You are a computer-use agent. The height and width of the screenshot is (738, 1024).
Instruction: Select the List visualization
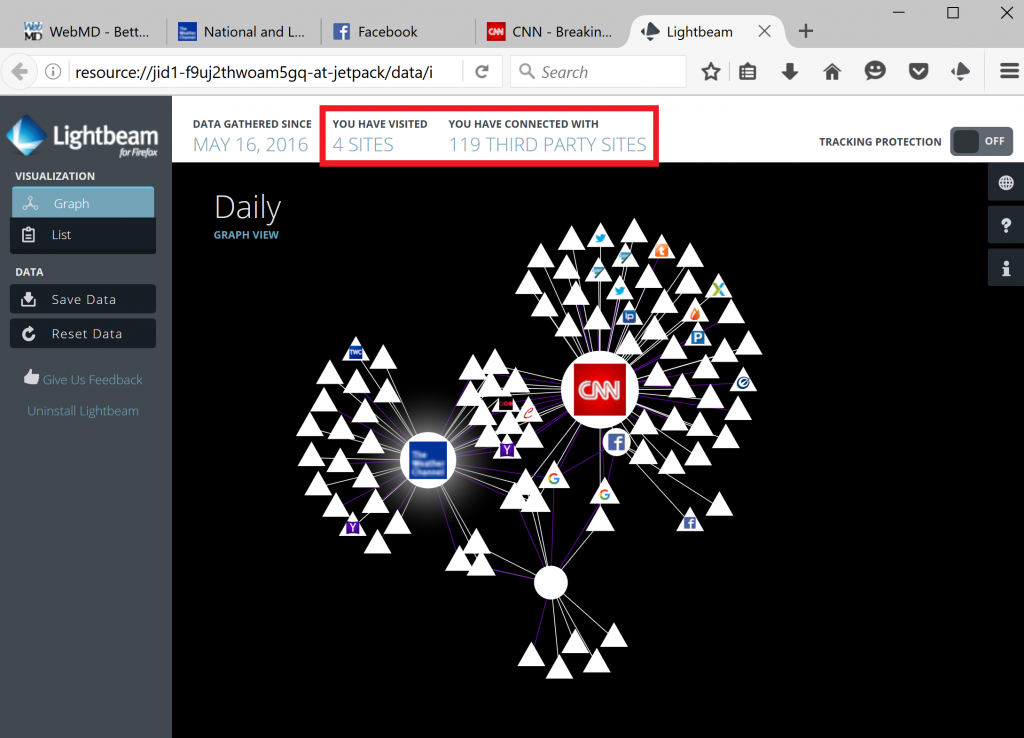tap(83, 234)
